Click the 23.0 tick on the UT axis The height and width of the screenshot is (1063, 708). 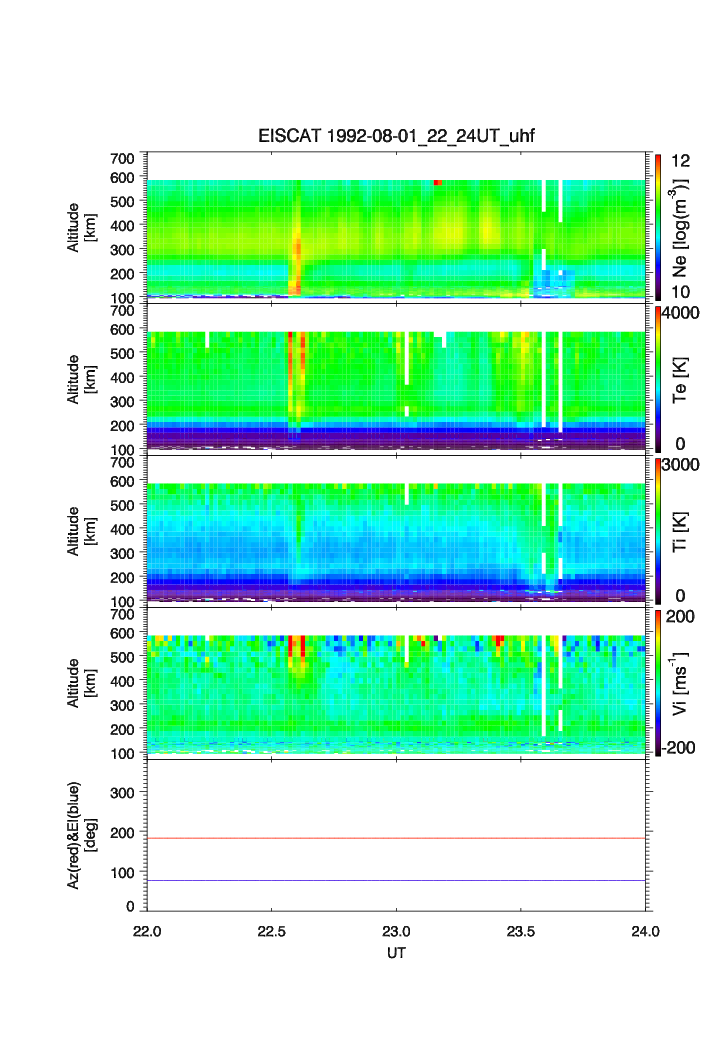point(396,931)
